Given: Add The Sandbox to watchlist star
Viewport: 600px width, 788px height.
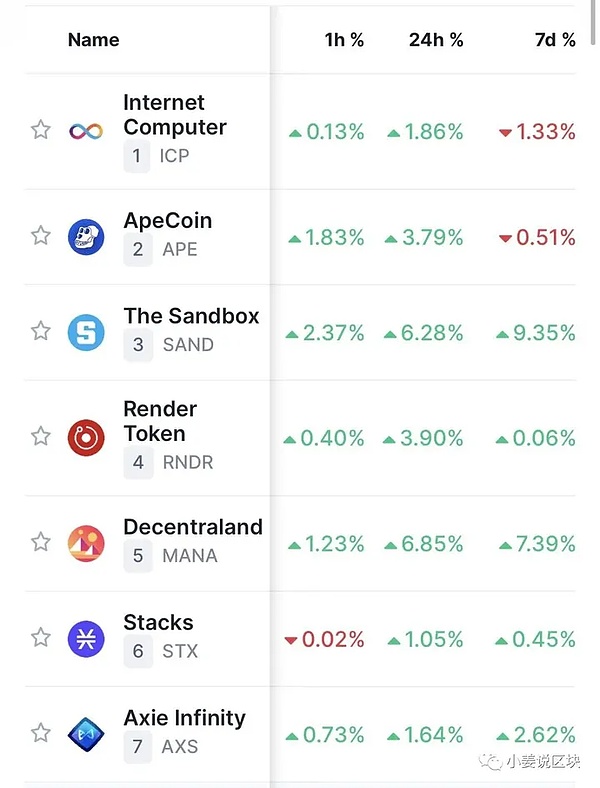Looking at the screenshot, I should [41, 331].
